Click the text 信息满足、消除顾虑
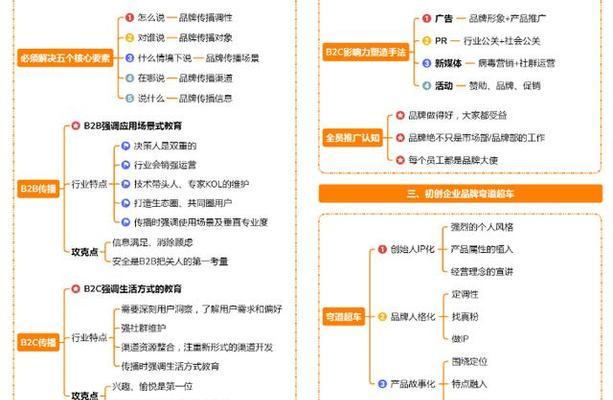613x400 pixels. pyautogui.click(x=153, y=242)
